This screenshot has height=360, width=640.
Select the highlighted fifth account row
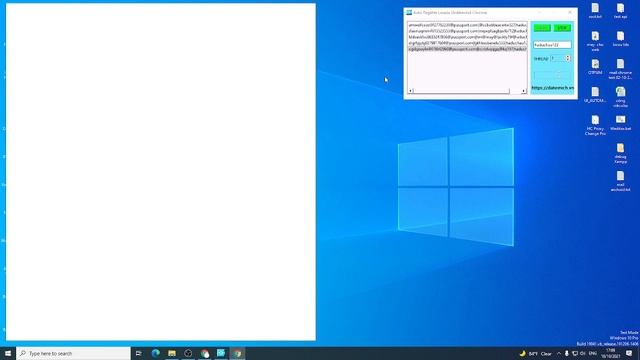point(467,49)
